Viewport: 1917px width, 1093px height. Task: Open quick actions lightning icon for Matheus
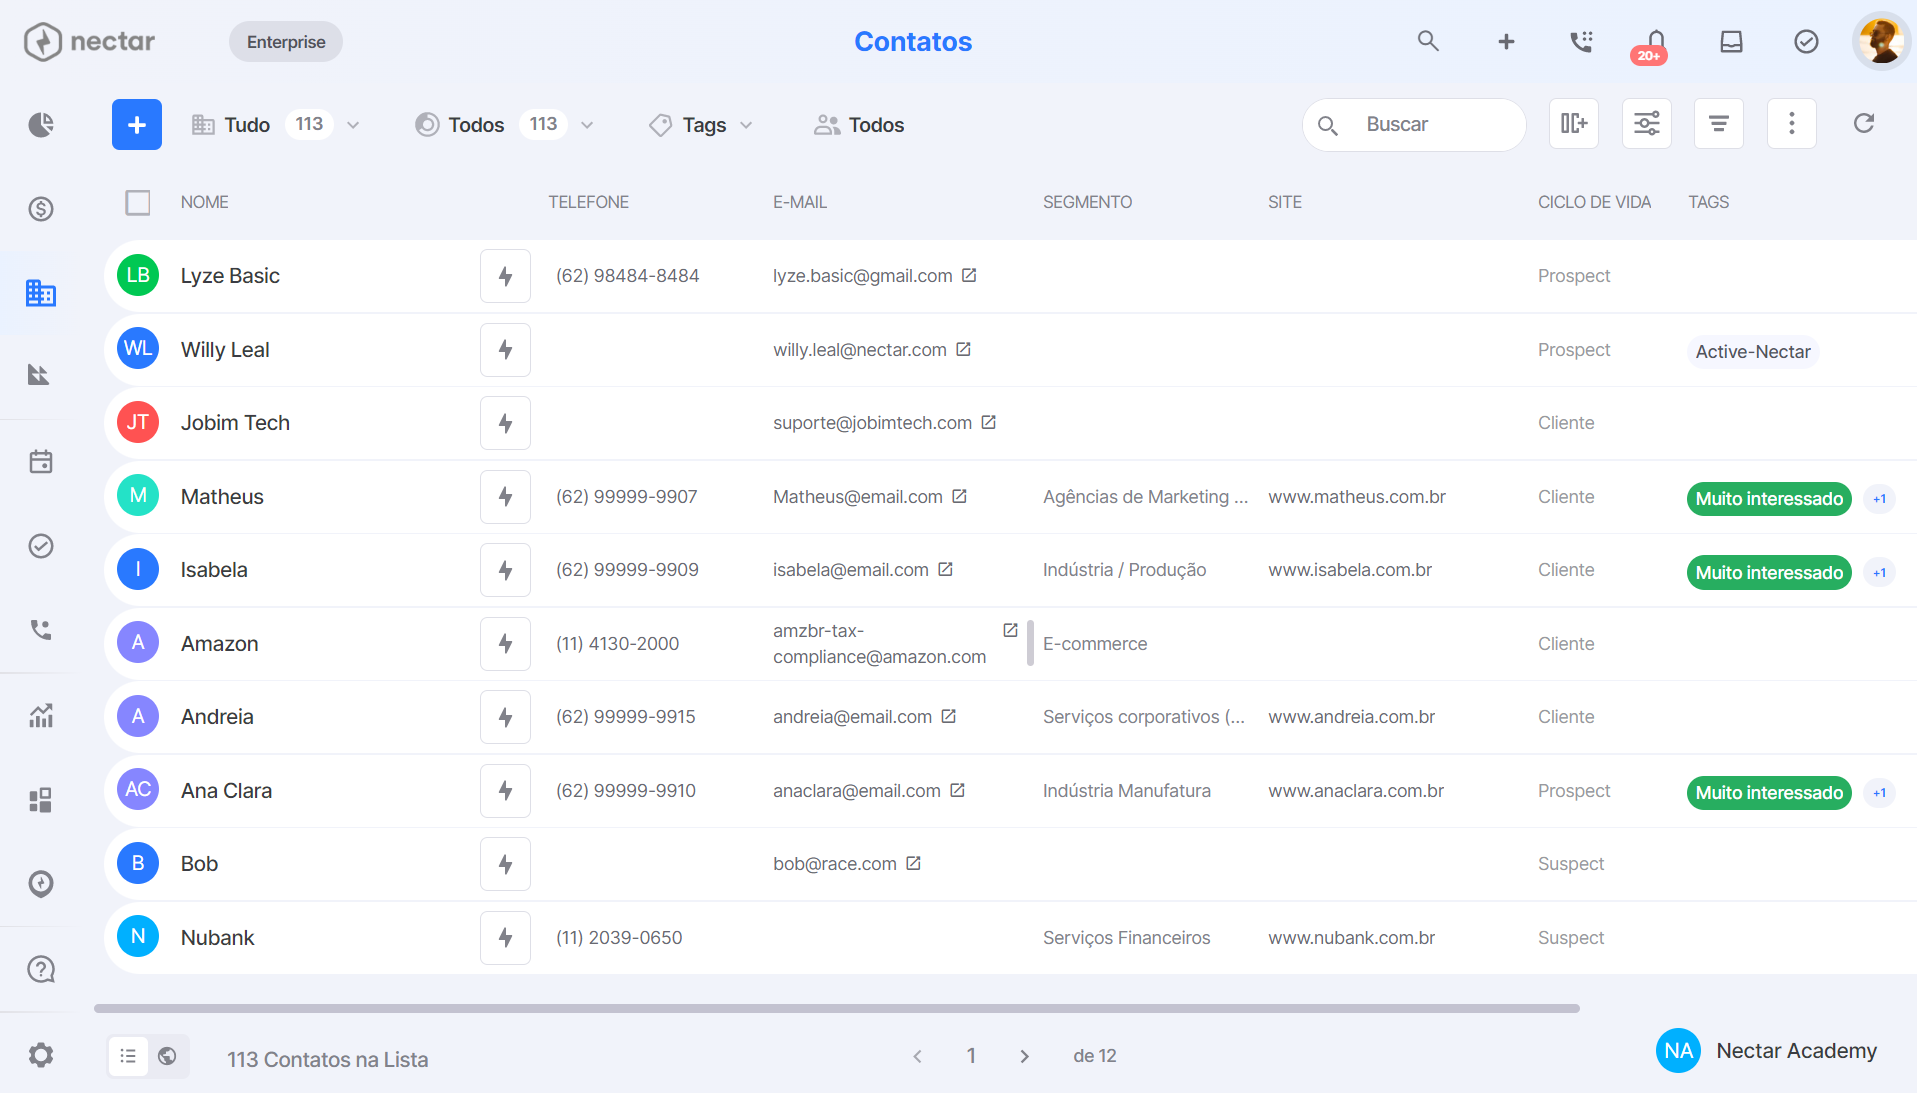(x=505, y=497)
